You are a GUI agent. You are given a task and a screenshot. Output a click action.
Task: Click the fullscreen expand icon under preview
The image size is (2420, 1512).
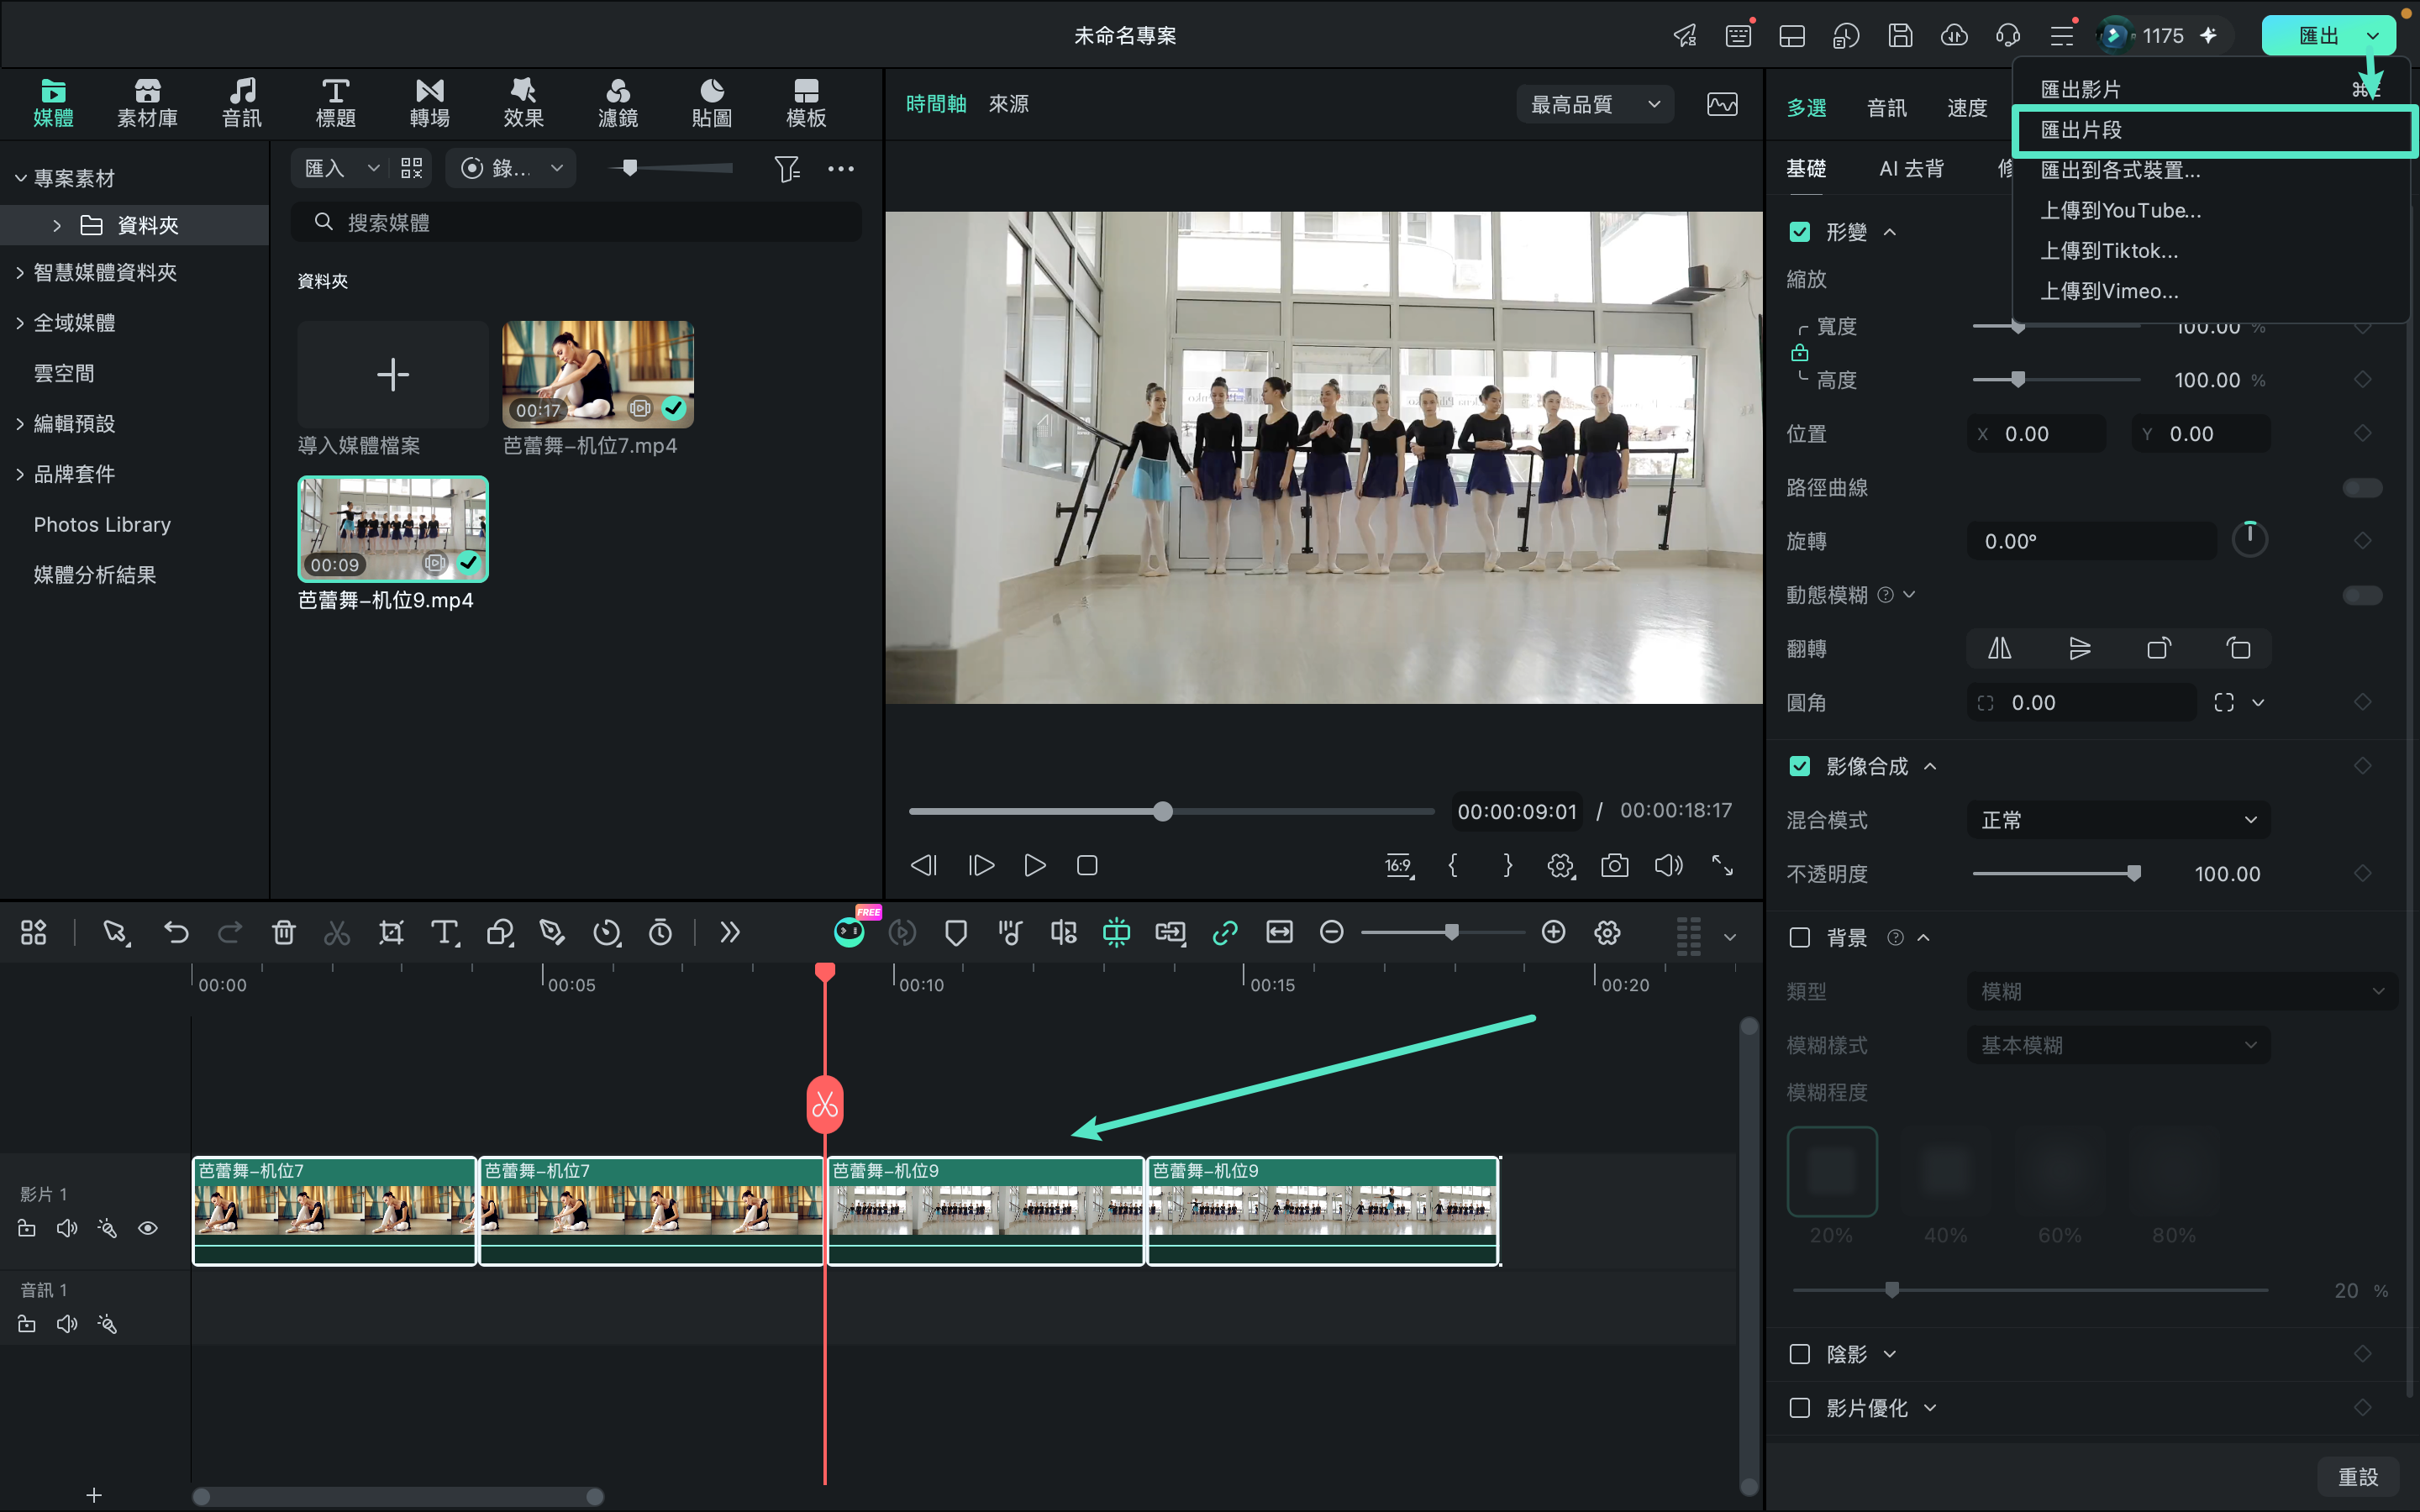coord(1722,865)
